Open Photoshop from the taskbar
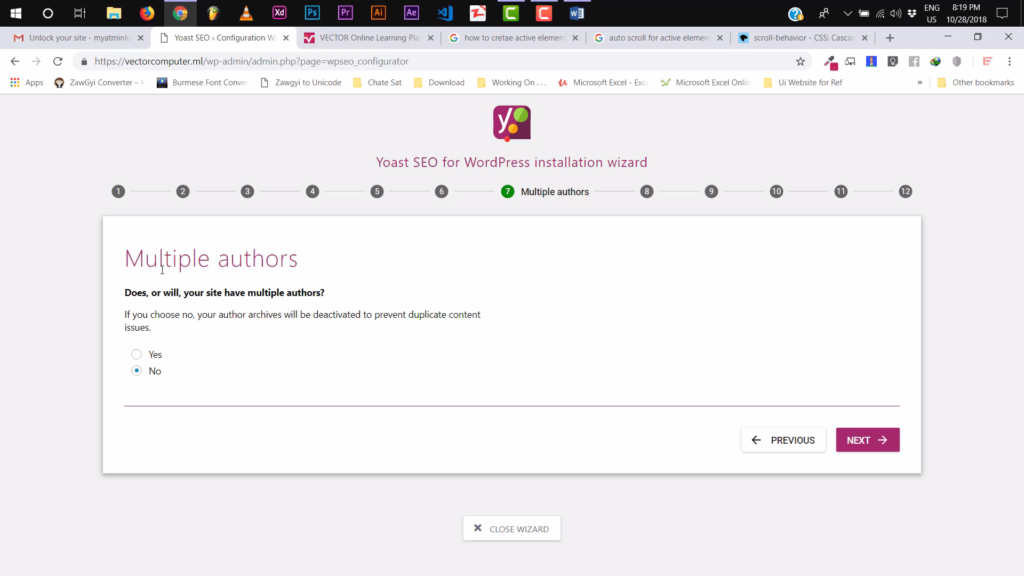Viewport: 1024px width, 576px height. (312, 13)
